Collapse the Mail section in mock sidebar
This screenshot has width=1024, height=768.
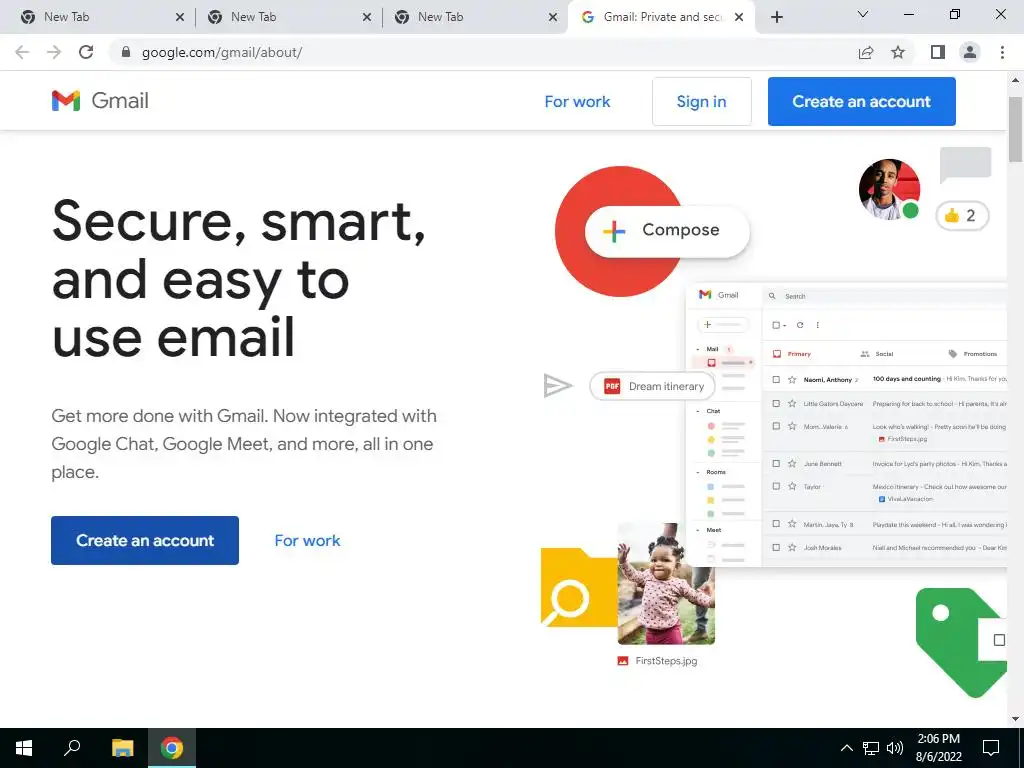tap(698, 349)
